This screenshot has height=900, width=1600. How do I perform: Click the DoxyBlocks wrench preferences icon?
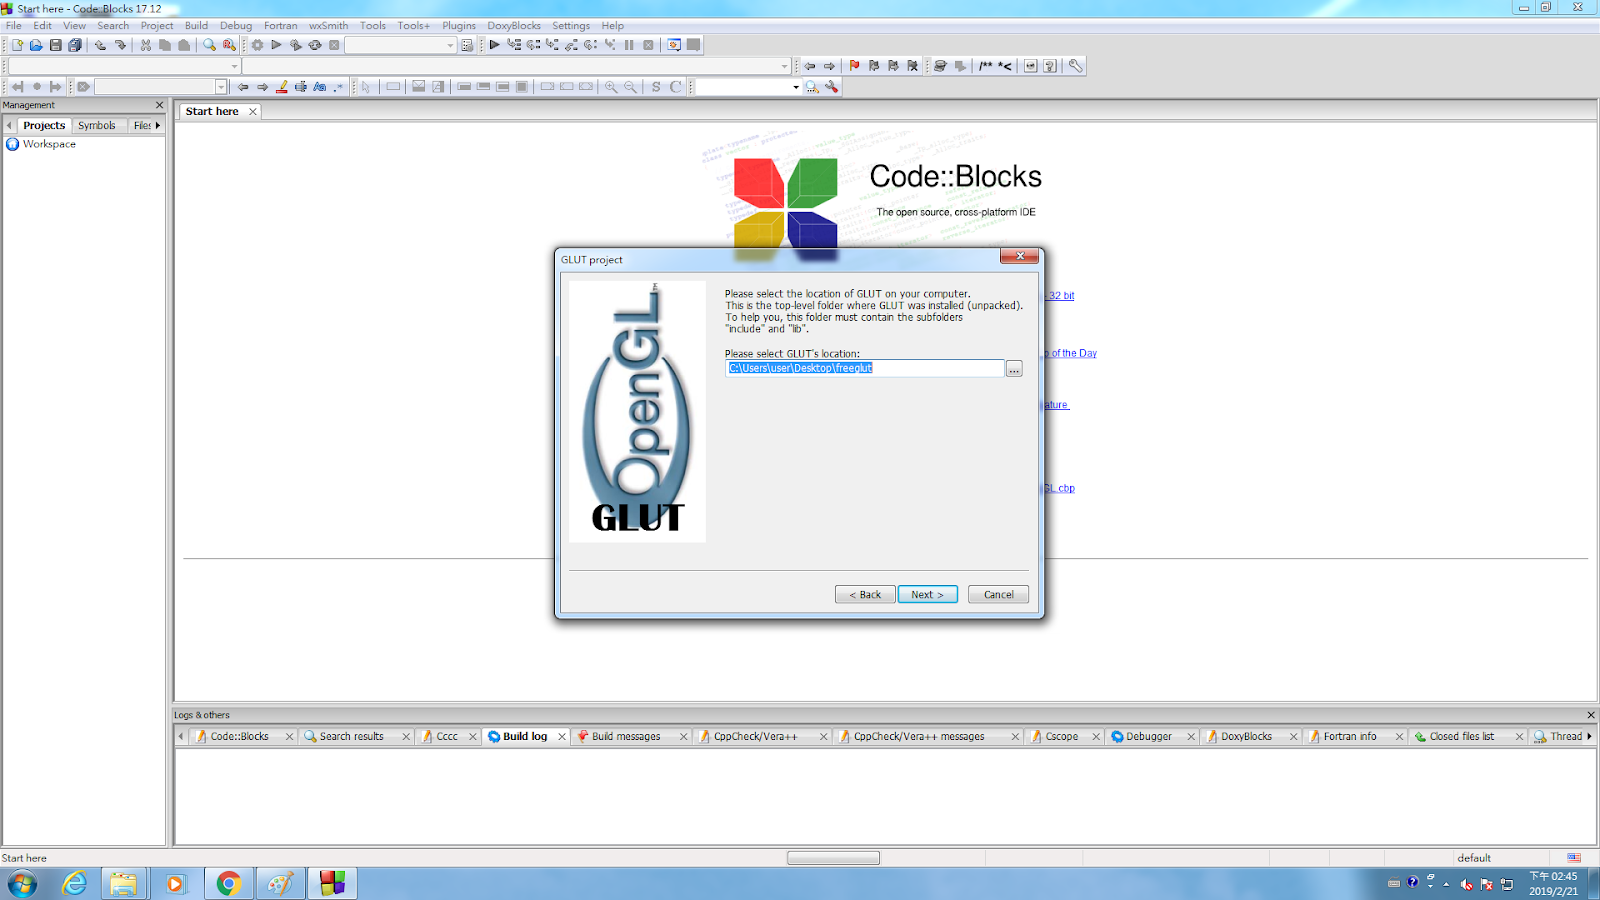tap(1075, 66)
